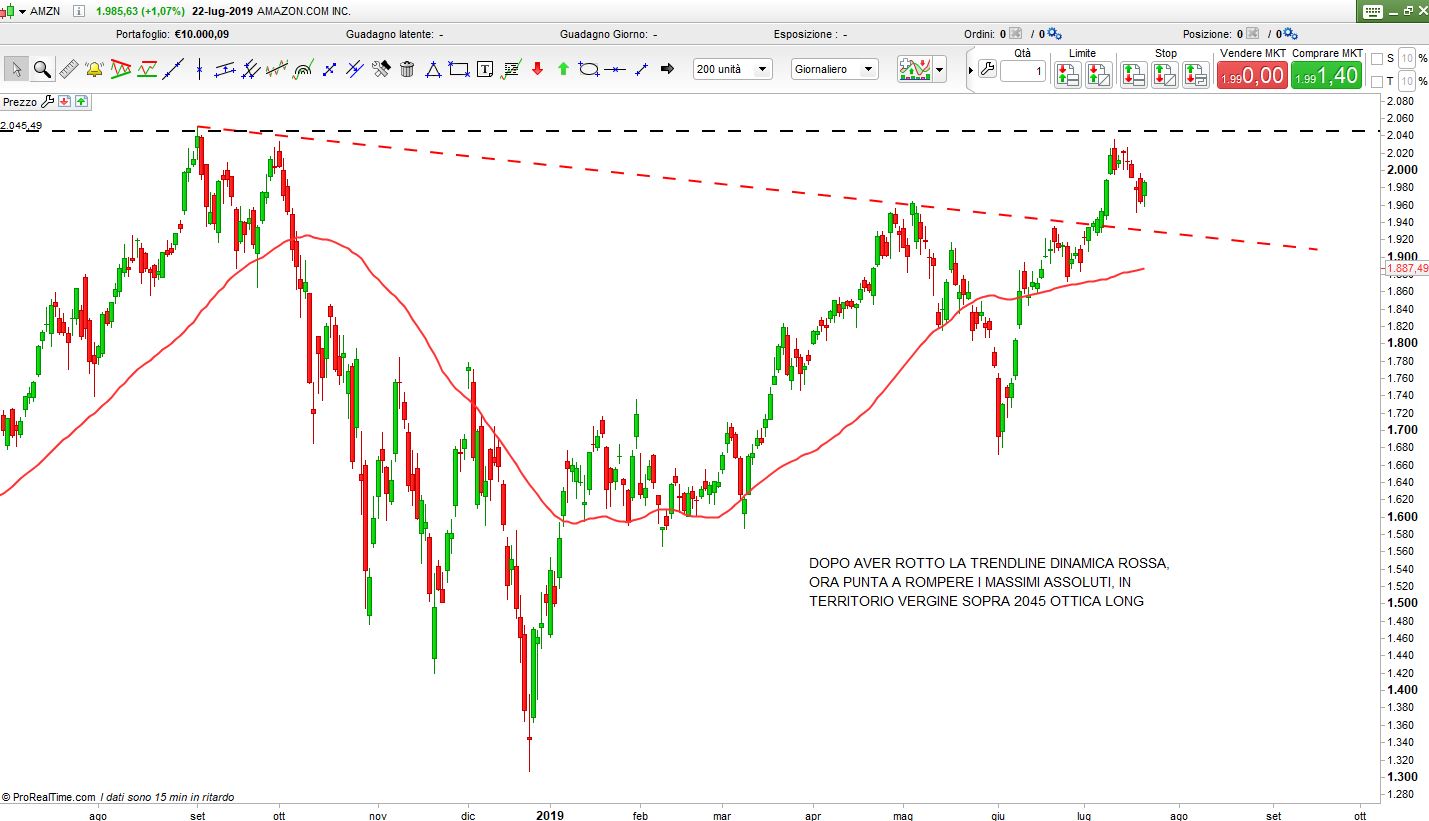Screen dimensions: 1429x821
Task: Open the hammer and wrench object settings
Action: click(381, 69)
